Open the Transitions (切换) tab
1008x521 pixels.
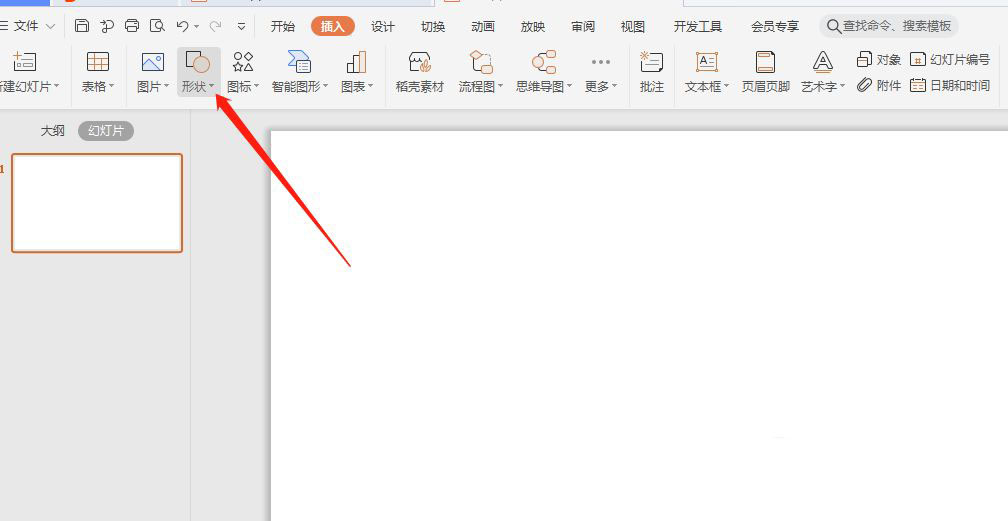pyautogui.click(x=433, y=26)
